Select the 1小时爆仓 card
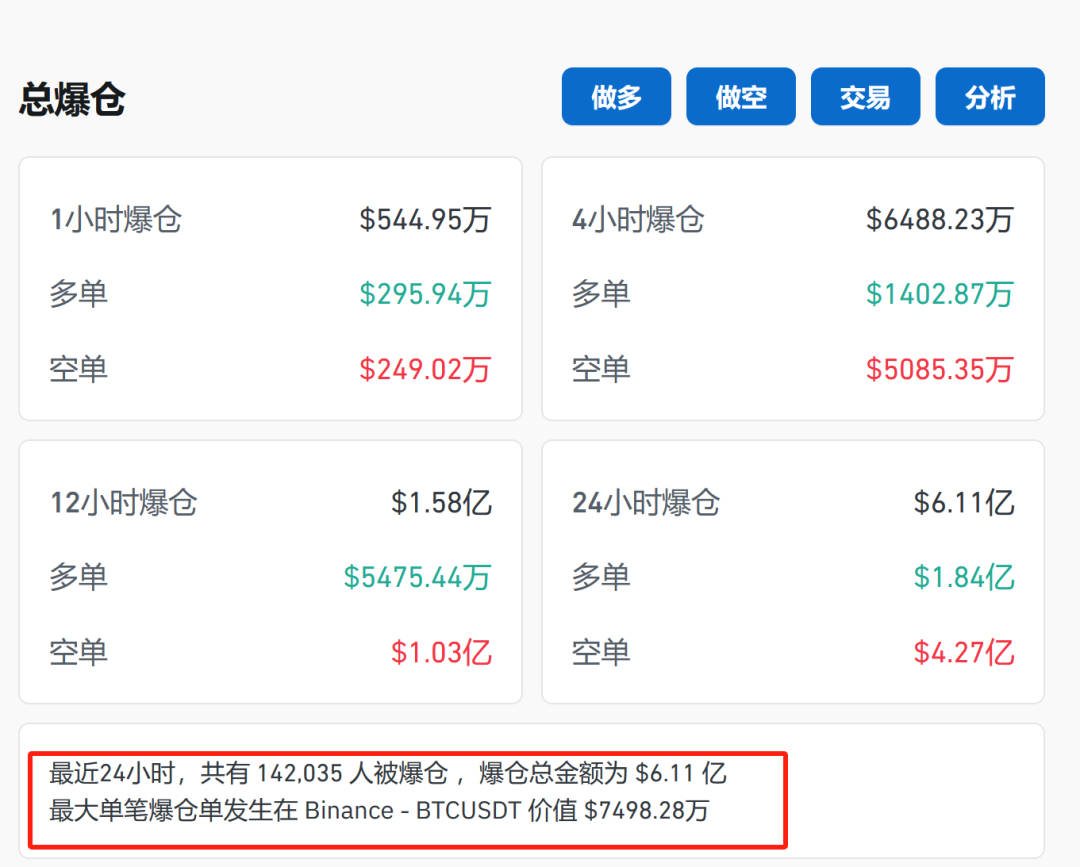The image size is (1080, 867). pos(269,289)
